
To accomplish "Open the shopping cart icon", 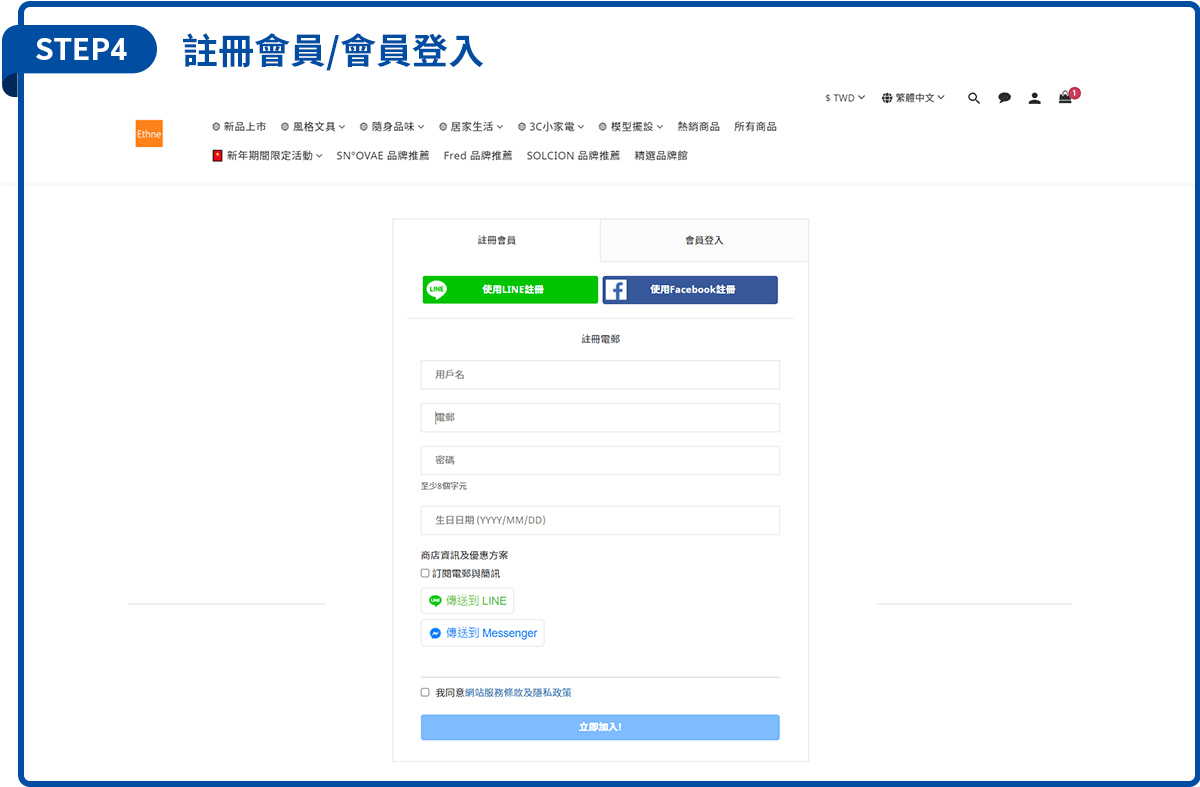I will point(1065,98).
